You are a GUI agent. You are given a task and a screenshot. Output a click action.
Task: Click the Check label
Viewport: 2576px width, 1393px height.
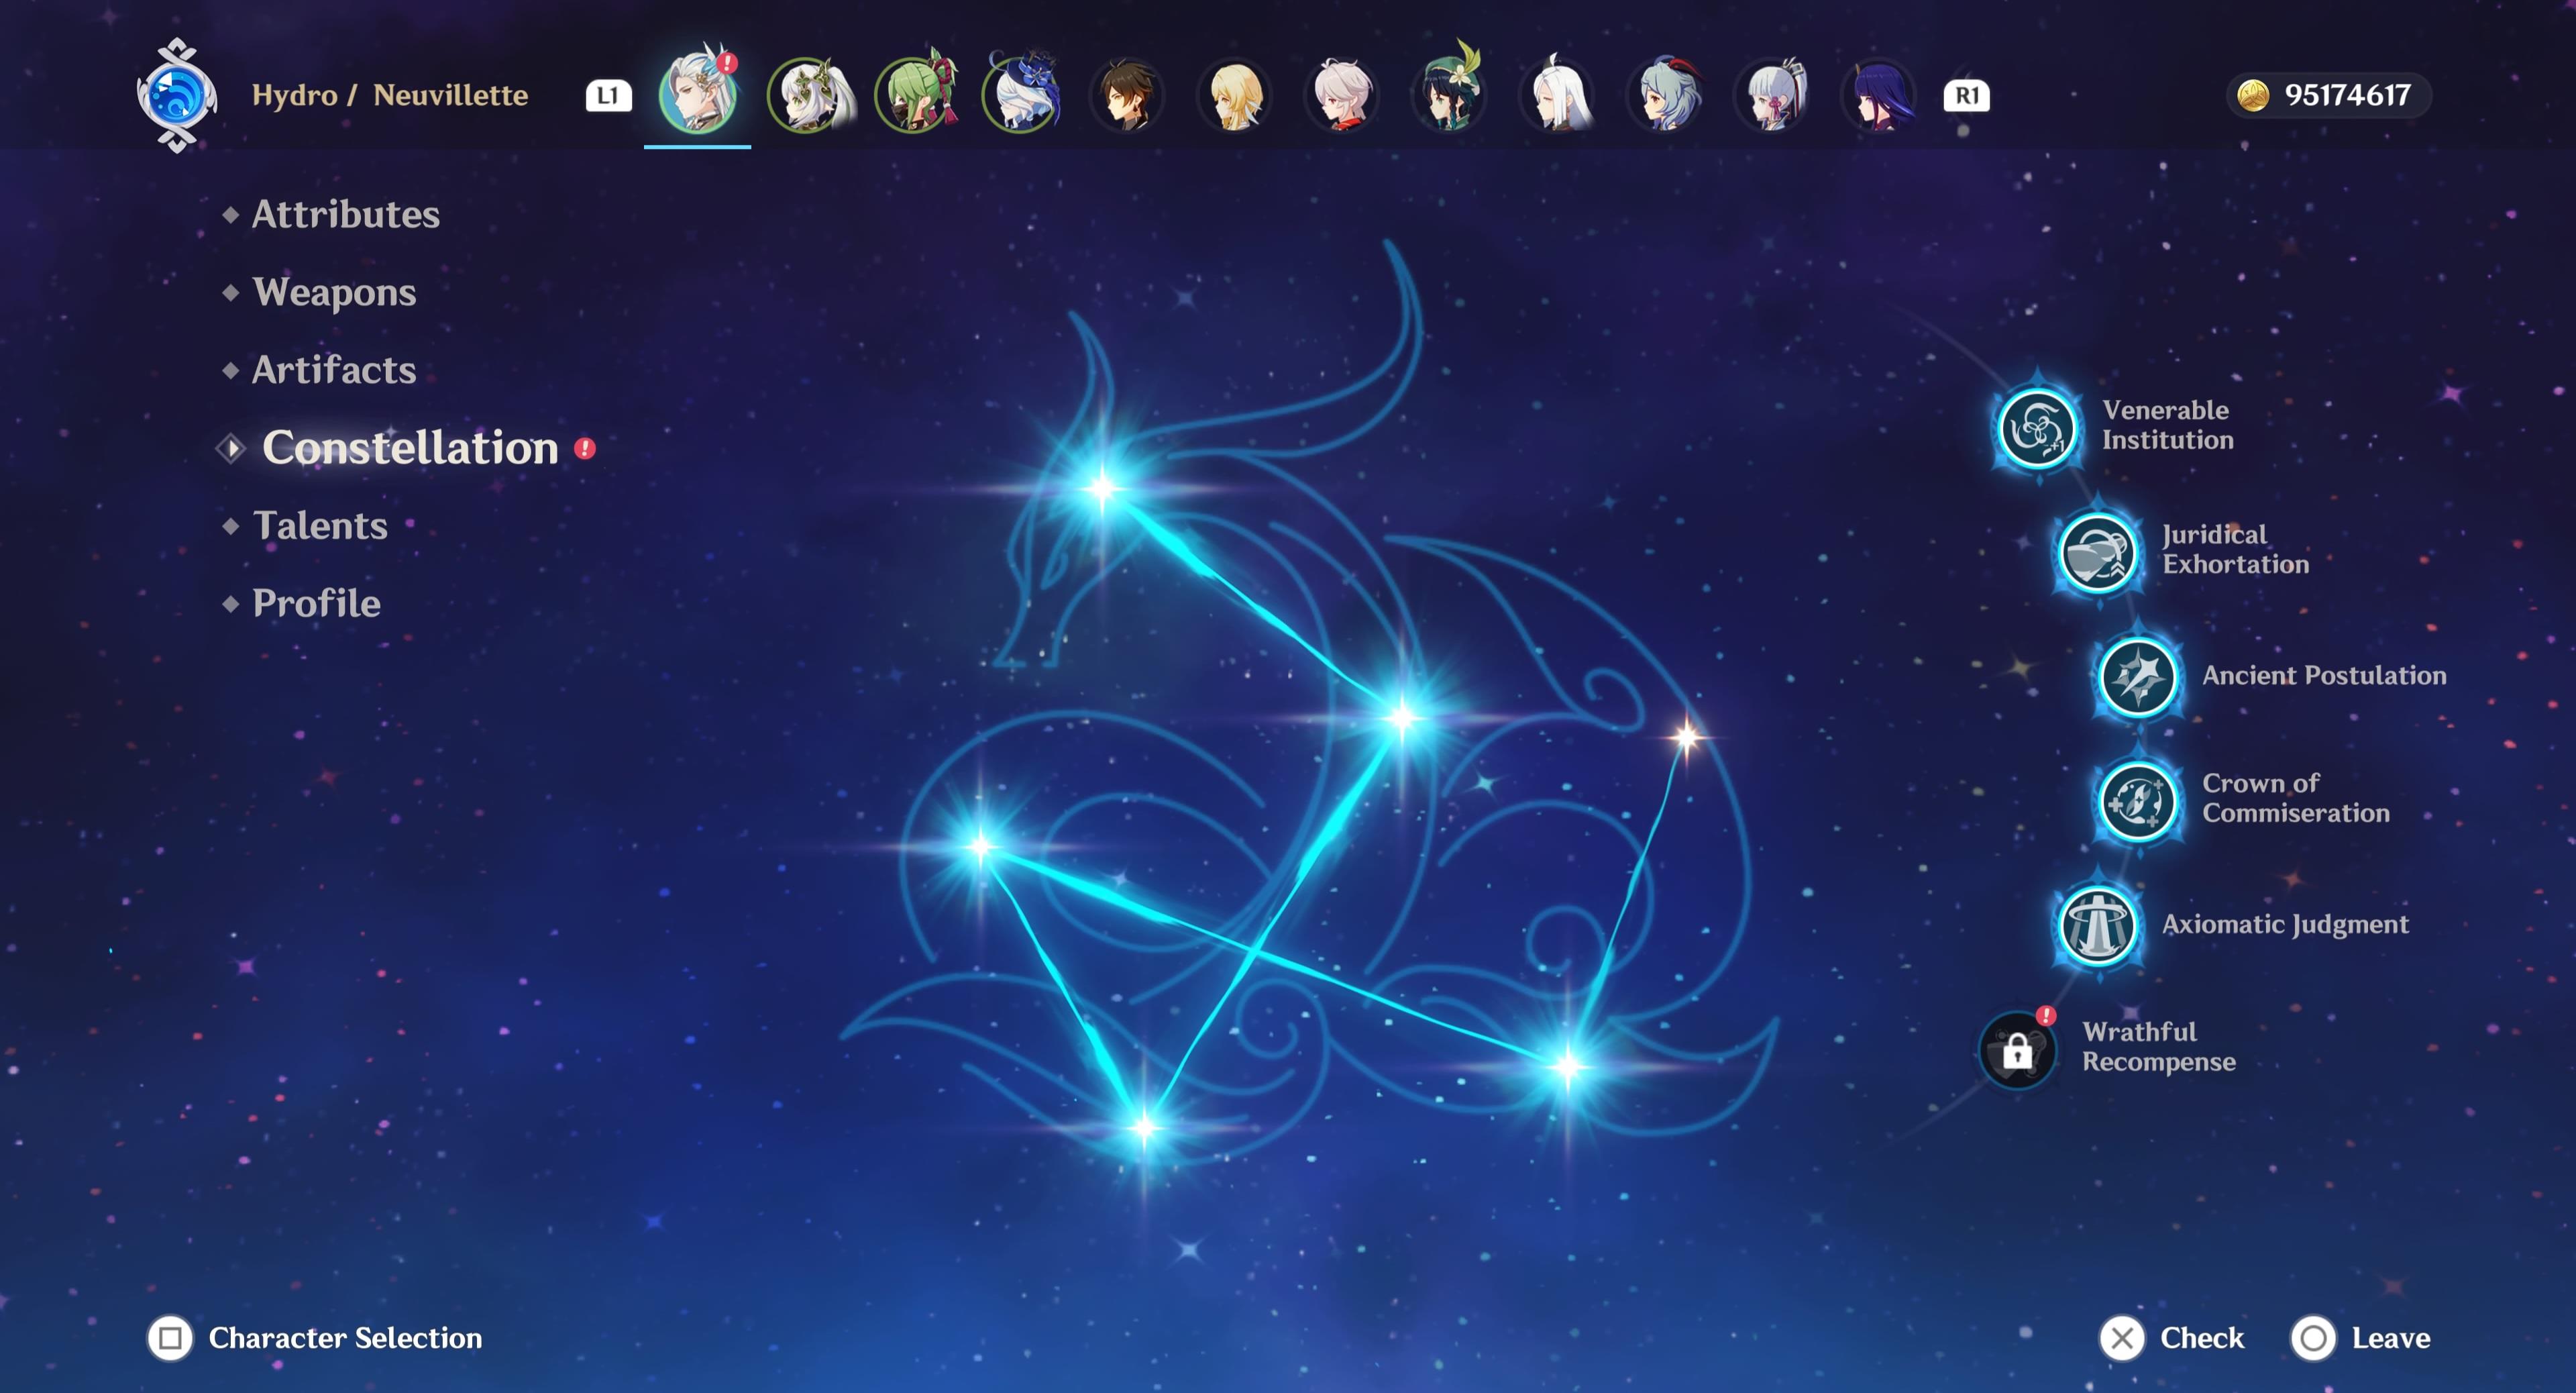tap(2202, 1338)
